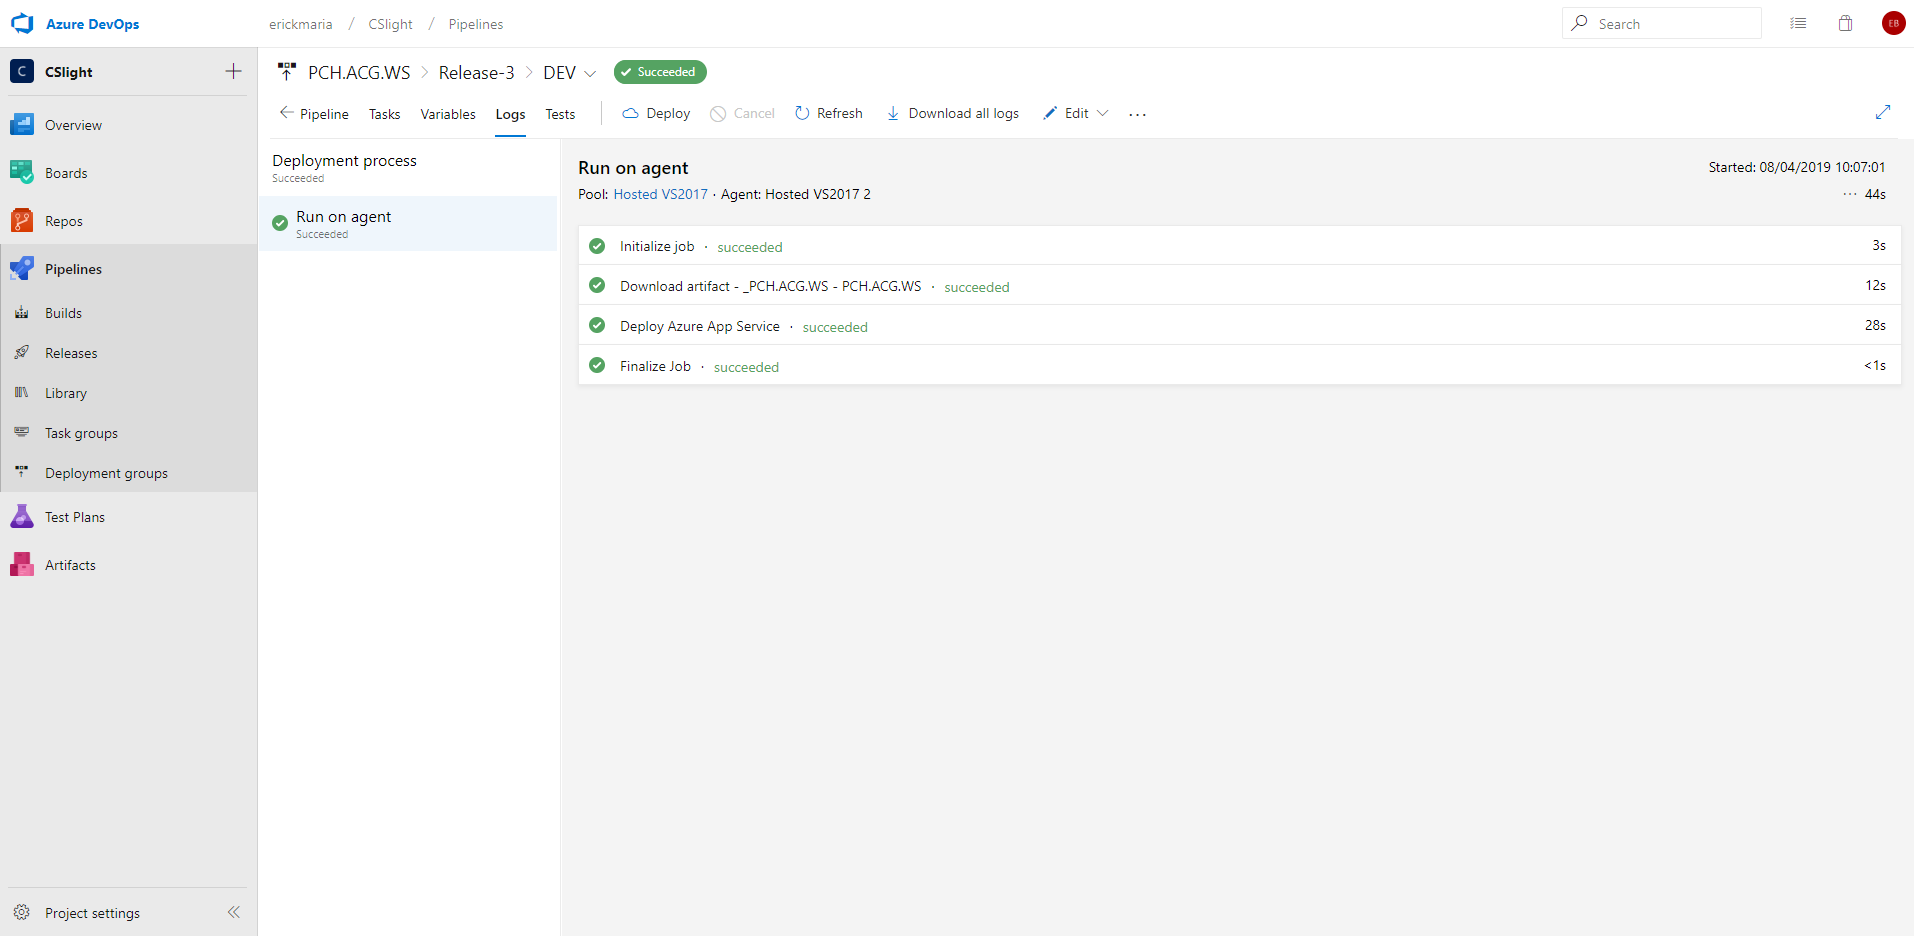Click Download all logs
This screenshot has width=1914, height=936.
(952, 113)
